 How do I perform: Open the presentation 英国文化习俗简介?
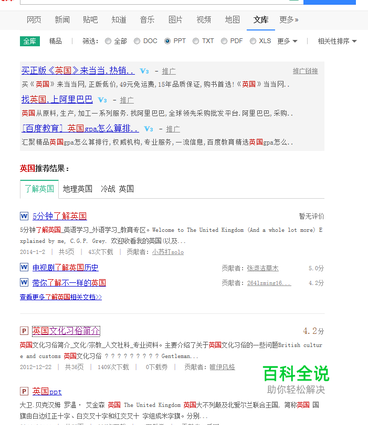point(66,331)
